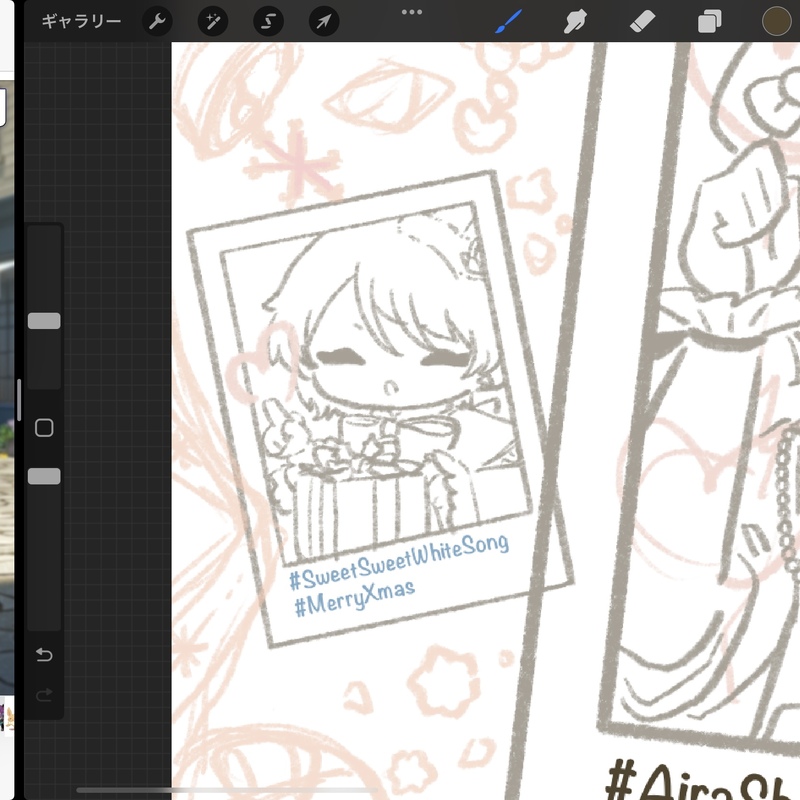Open the active color picker circle
800x800 pixels.
click(776, 21)
